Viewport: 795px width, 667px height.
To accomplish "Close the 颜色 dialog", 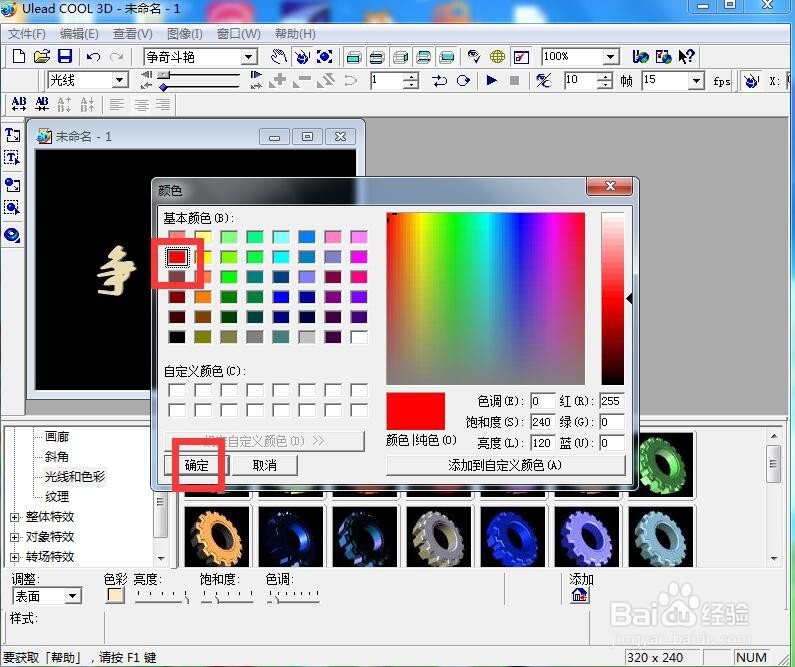I will point(610,186).
